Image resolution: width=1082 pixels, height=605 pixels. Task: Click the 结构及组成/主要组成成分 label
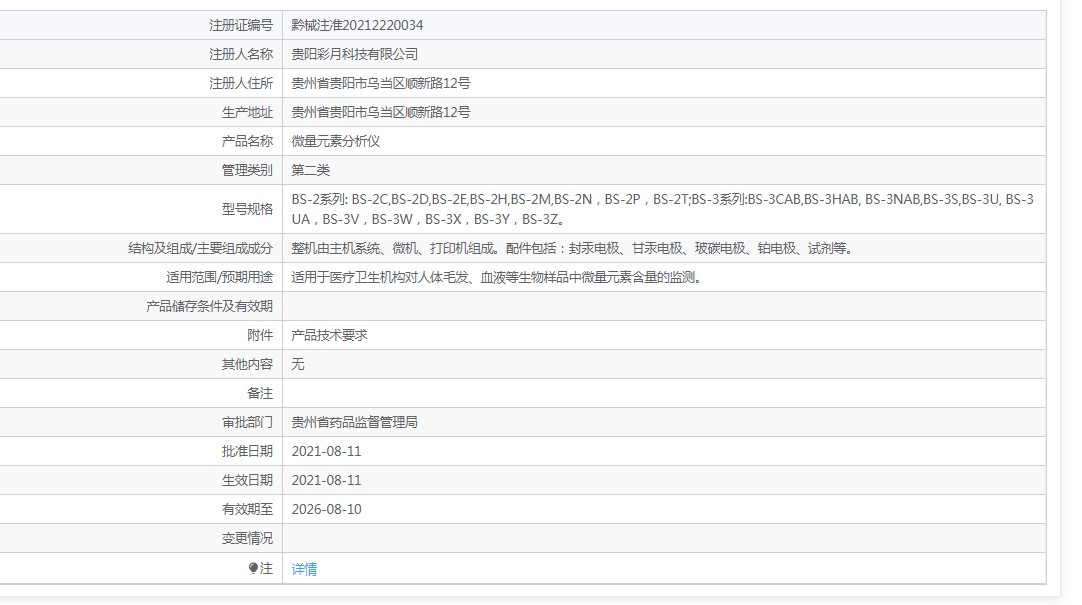[x=200, y=248]
